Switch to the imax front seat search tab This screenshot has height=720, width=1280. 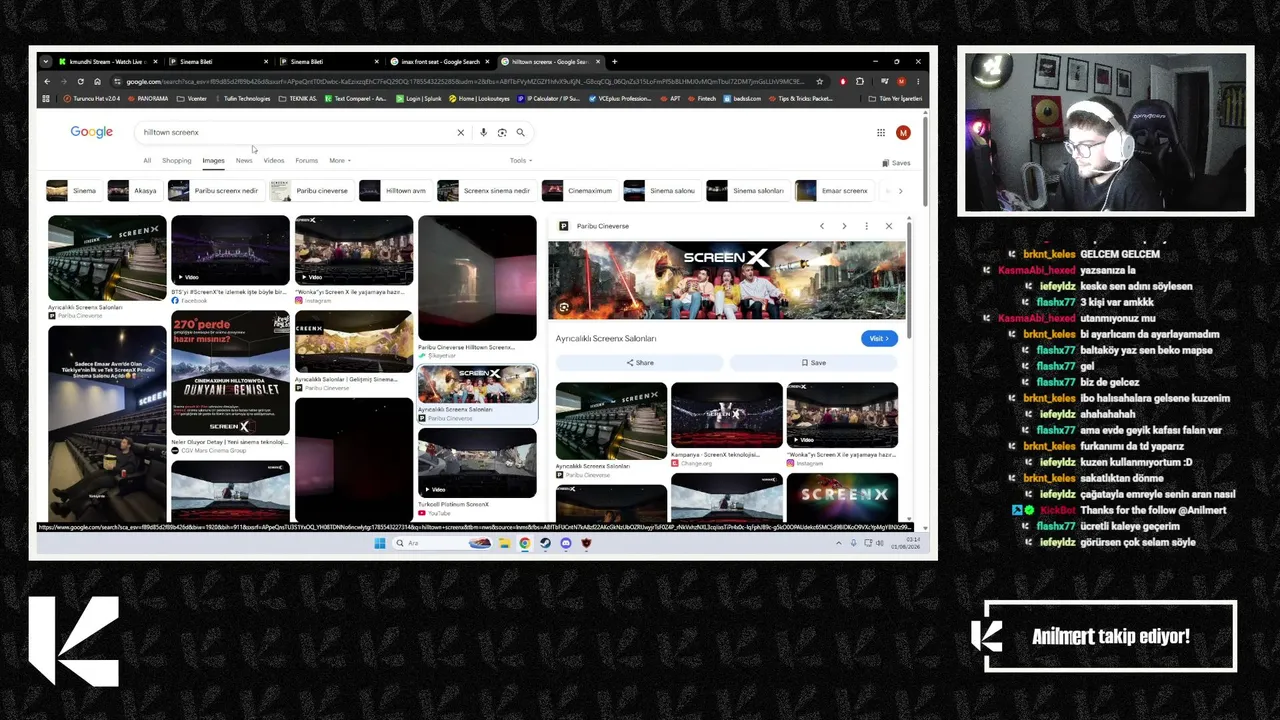[439, 62]
